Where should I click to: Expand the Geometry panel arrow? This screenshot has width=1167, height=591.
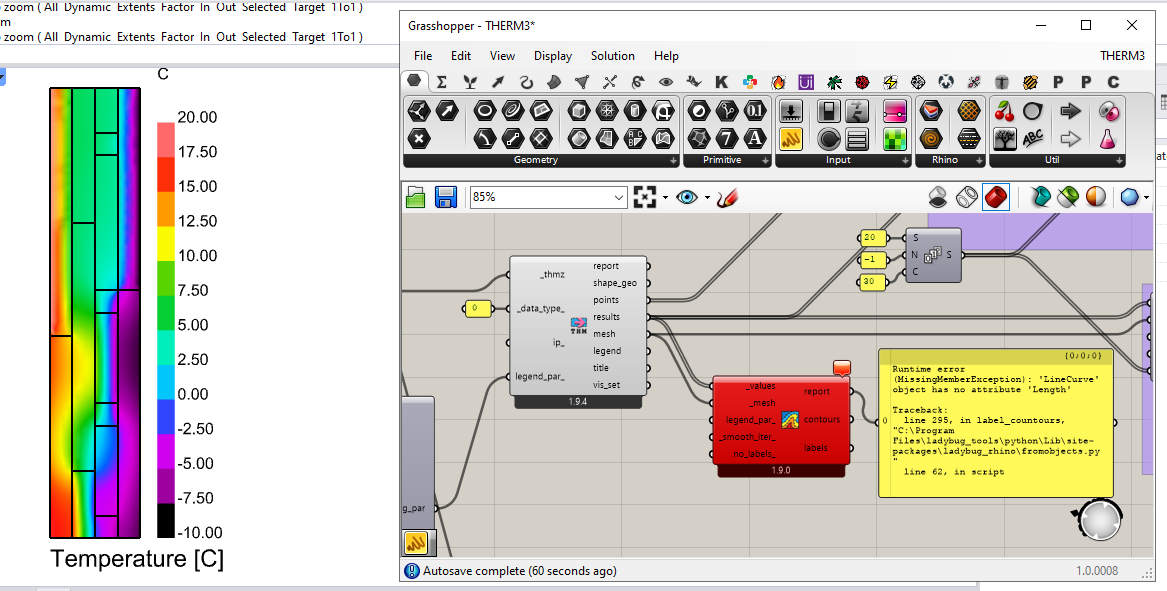click(x=672, y=160)
